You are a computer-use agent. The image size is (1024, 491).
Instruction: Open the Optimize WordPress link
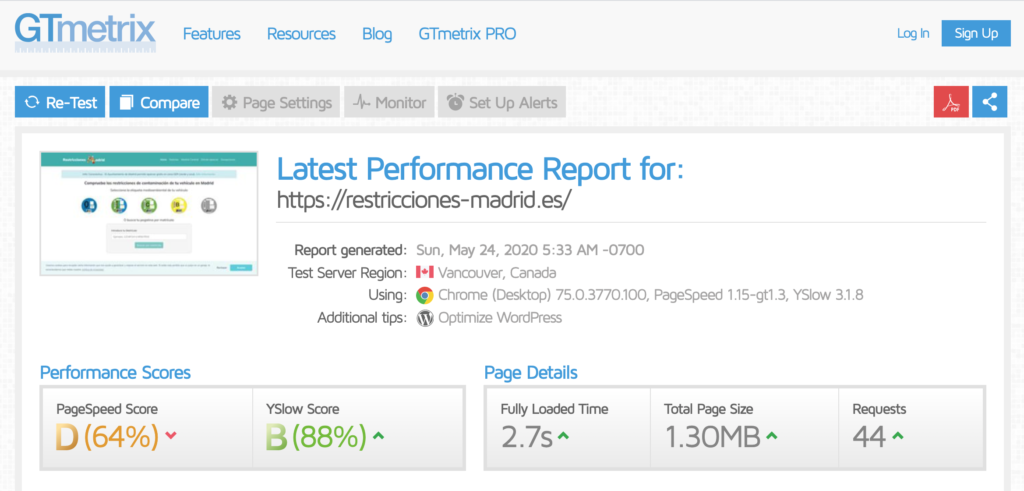click(500, 318)
